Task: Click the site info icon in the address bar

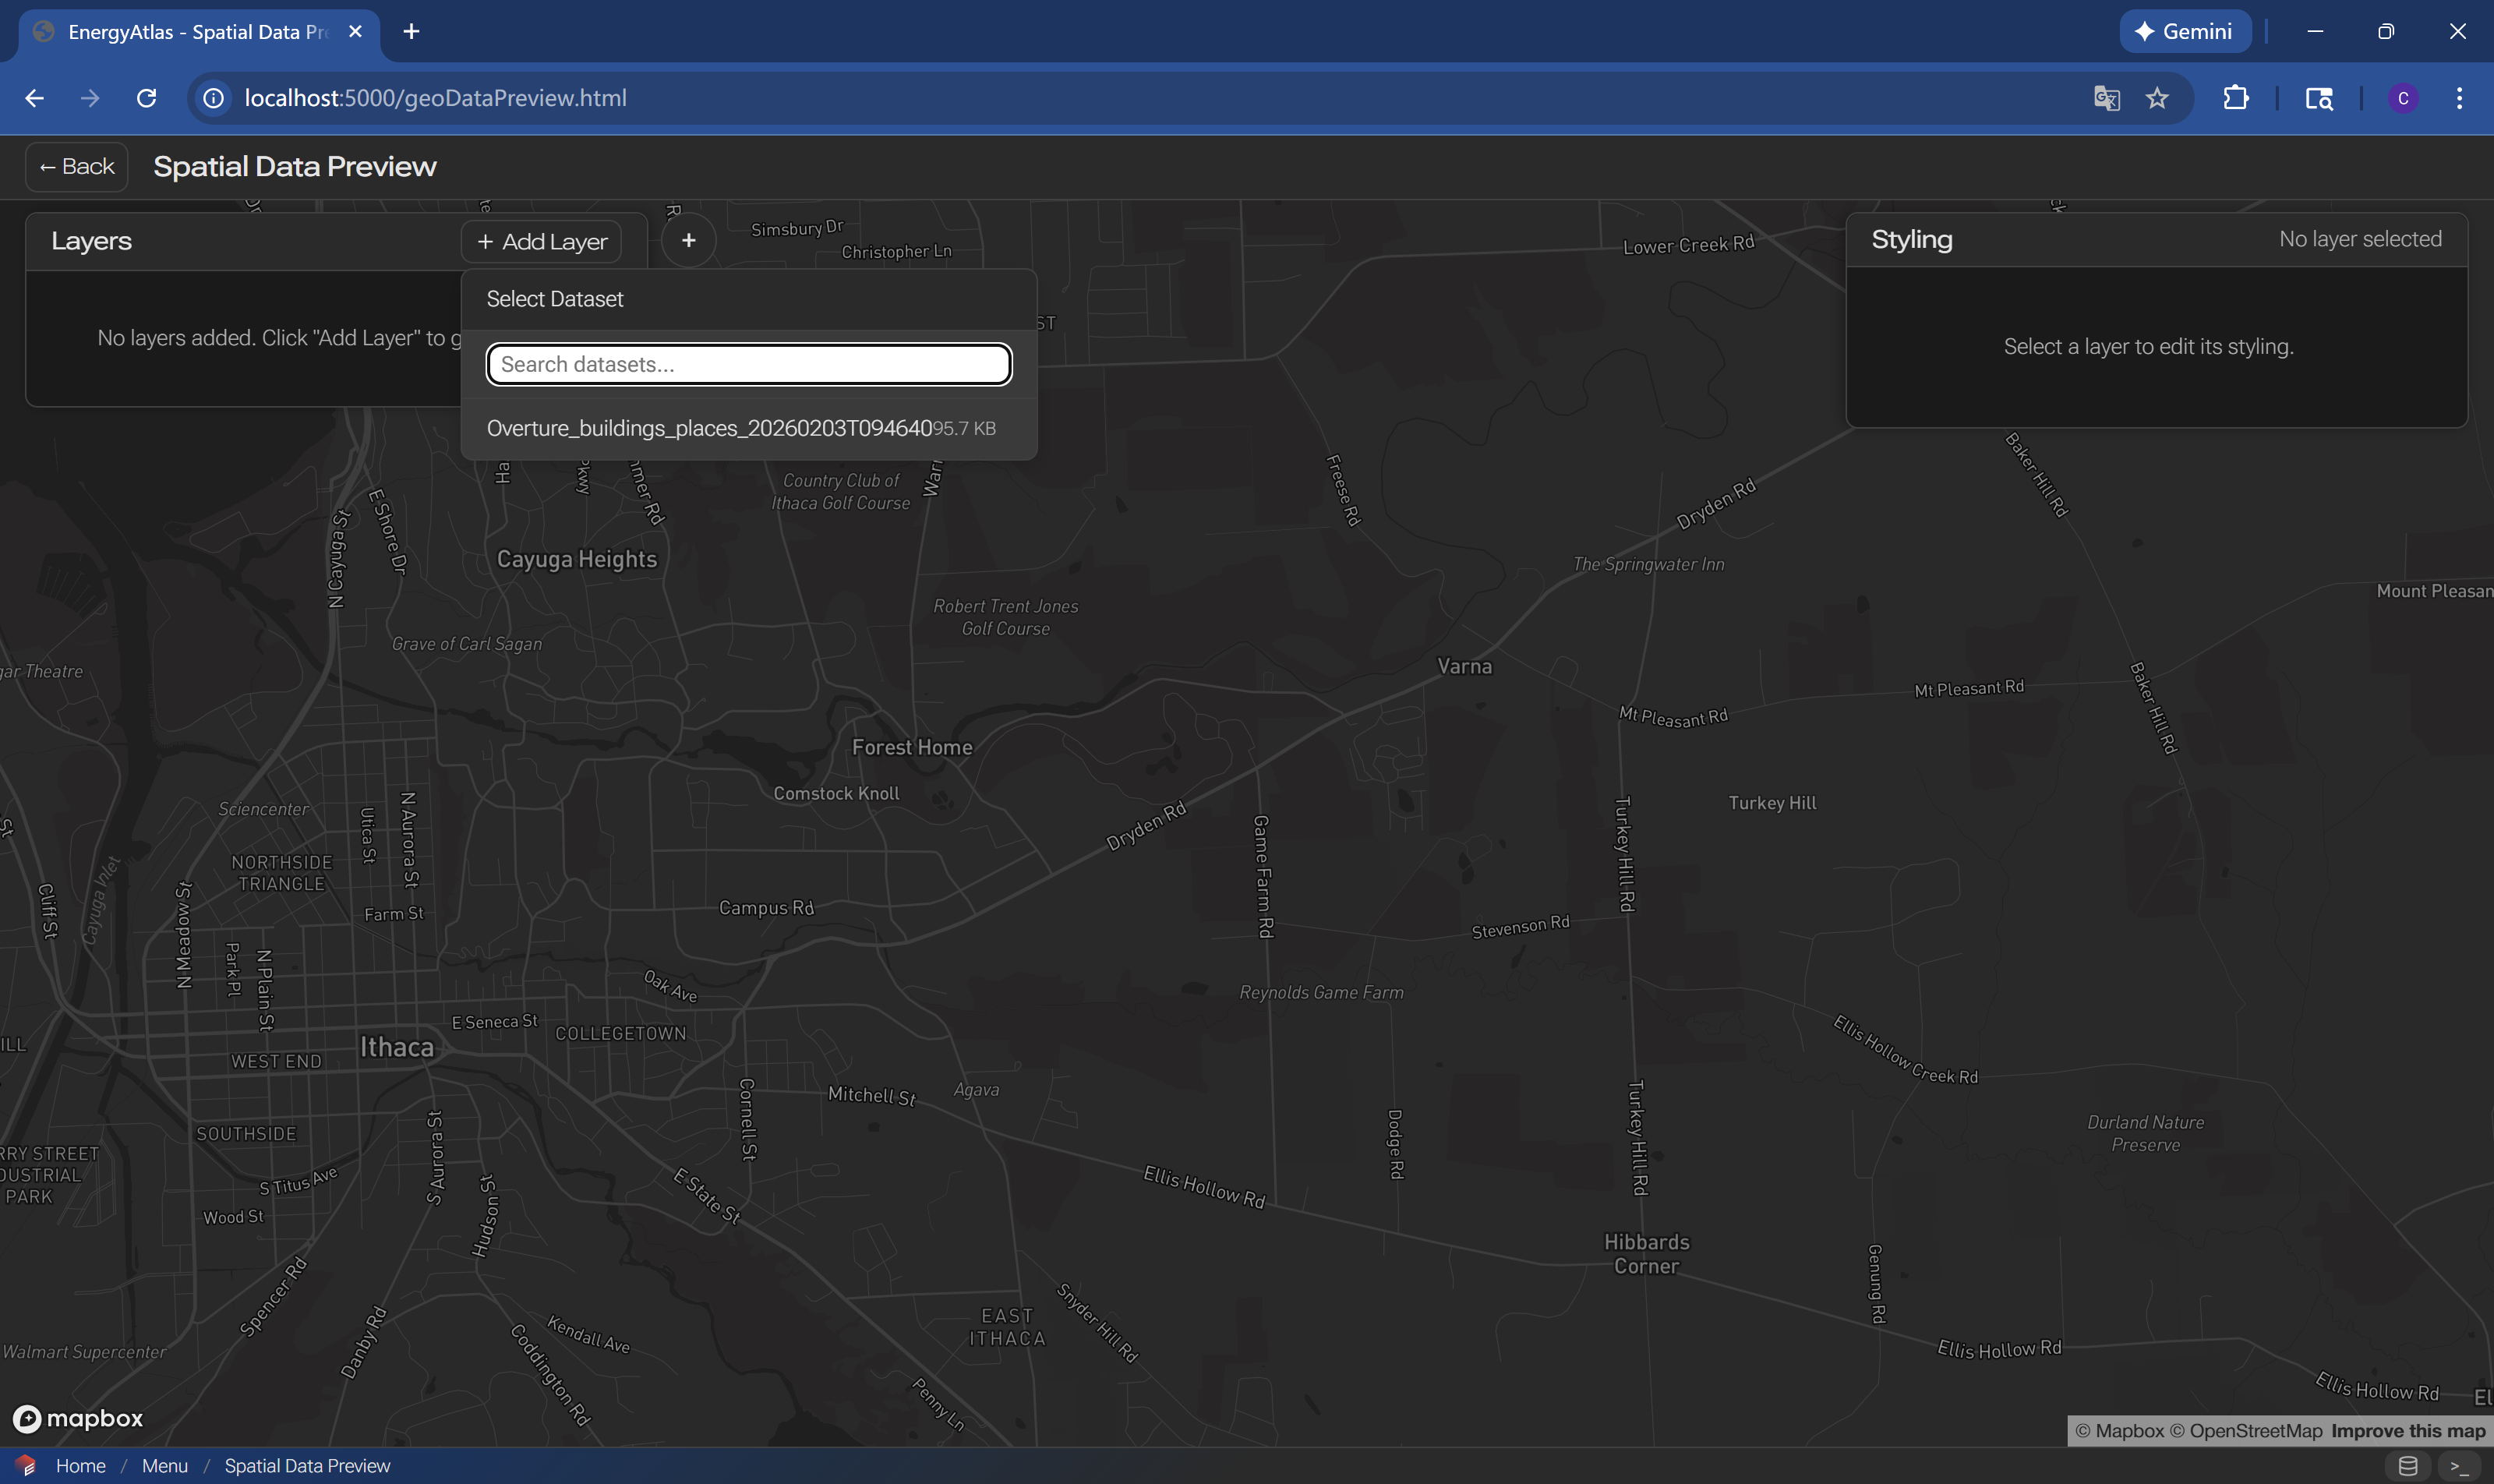Action: point(213,97)
